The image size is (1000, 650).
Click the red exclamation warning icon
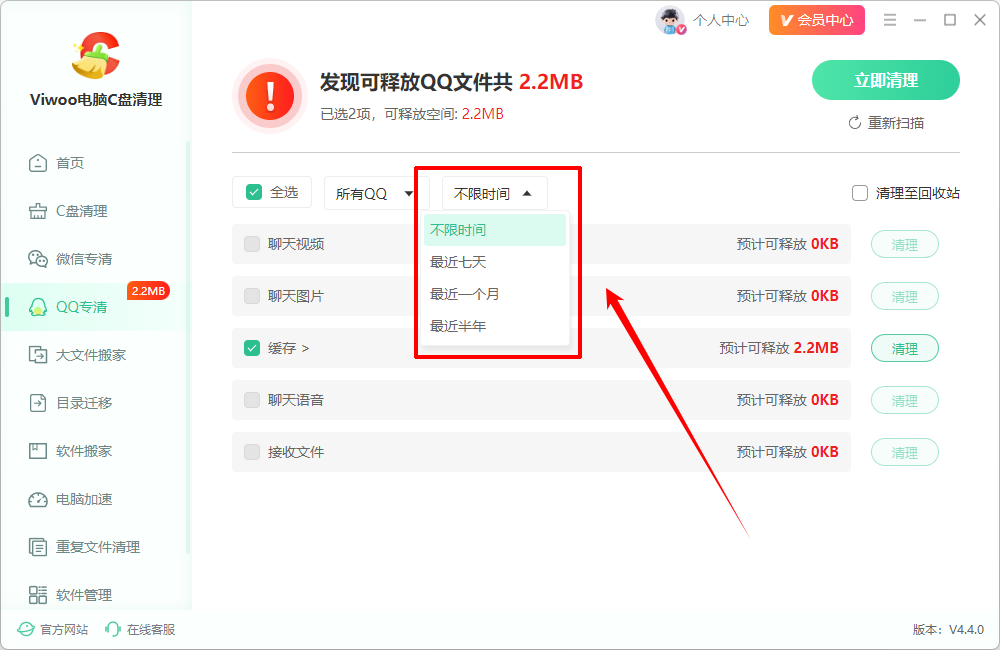(270, 96)
